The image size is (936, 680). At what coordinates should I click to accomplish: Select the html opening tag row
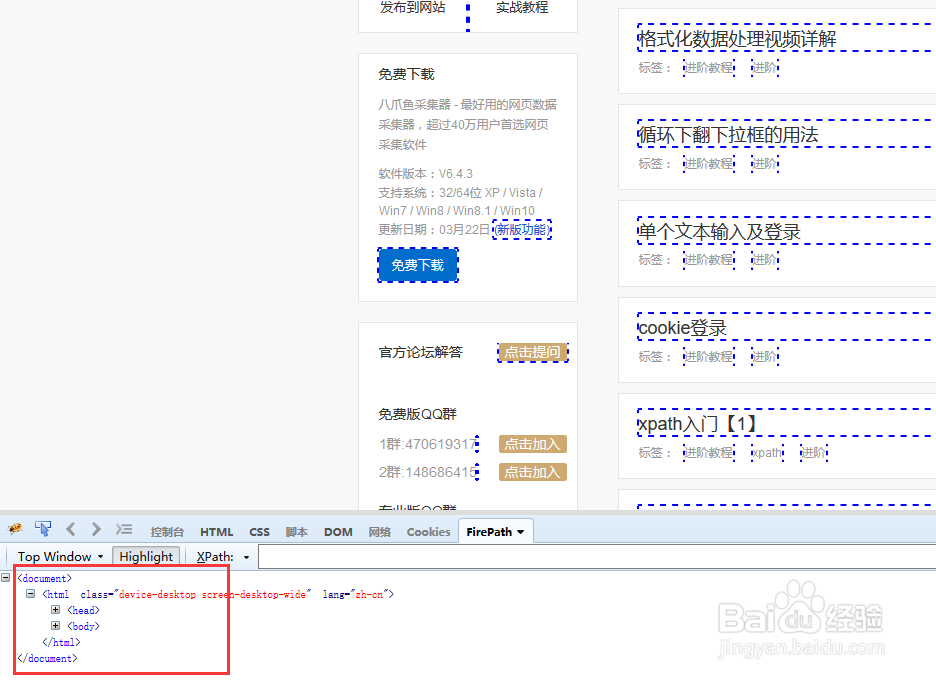[x=218, y=594]
